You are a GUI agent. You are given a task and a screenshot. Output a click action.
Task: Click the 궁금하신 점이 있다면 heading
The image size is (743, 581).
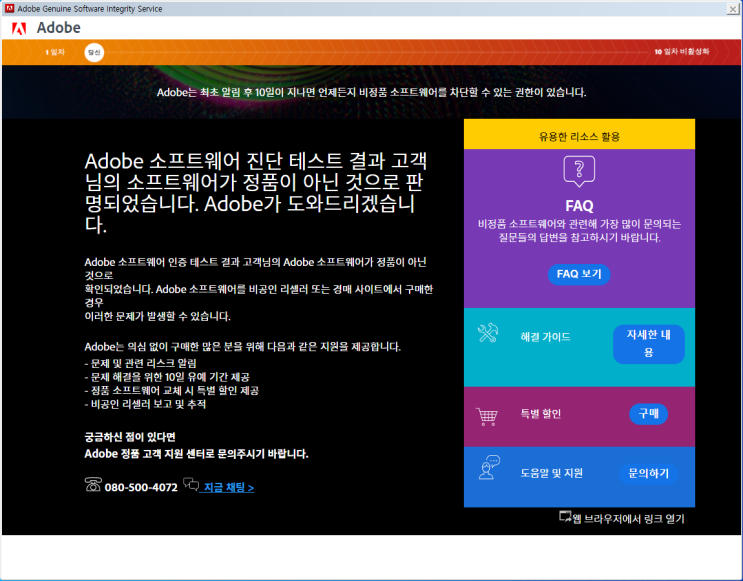click(130, 437)
